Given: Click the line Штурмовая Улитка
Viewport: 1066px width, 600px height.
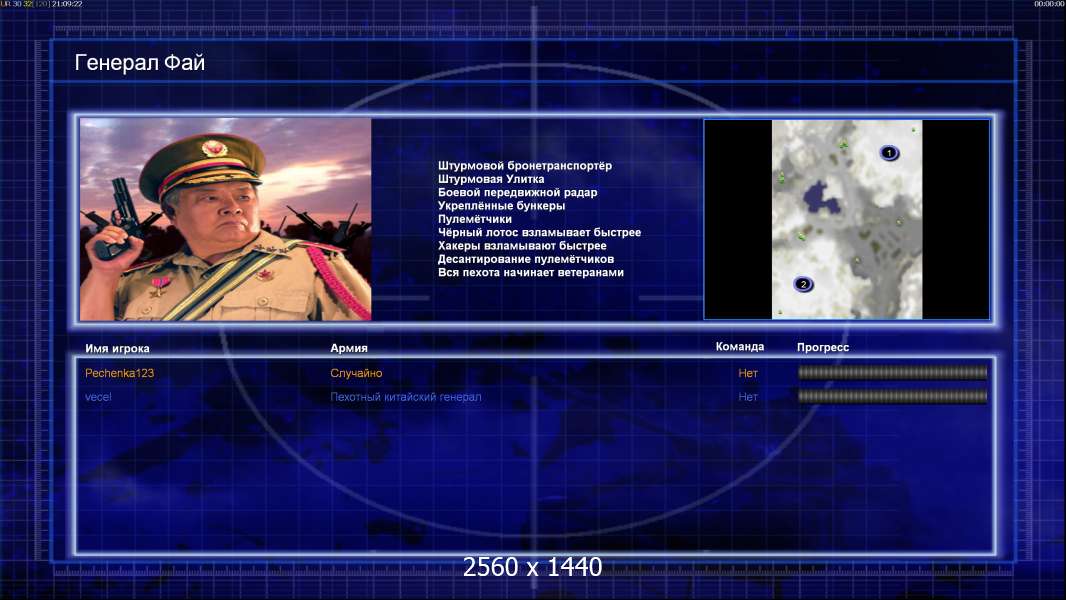Looking at the screenshot, I should click(491, 179).
